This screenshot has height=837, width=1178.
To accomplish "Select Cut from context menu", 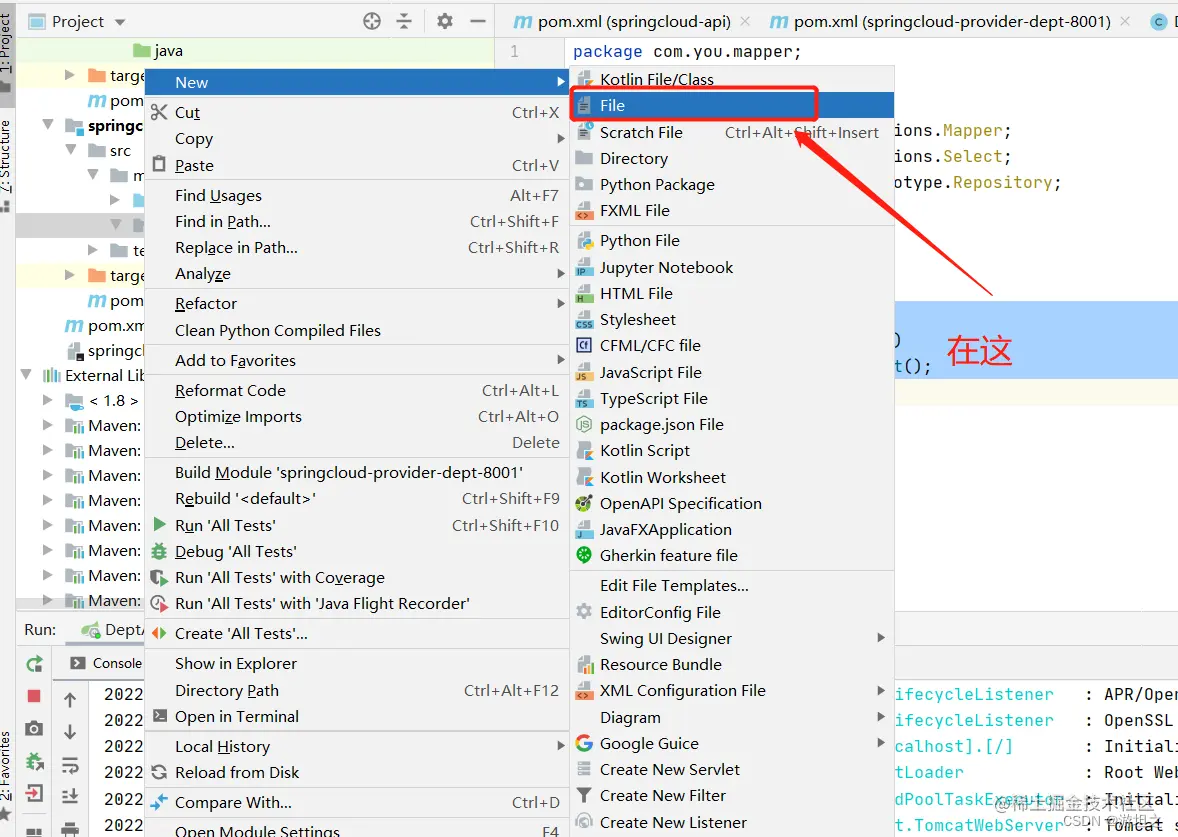I will tap(357, 113).
